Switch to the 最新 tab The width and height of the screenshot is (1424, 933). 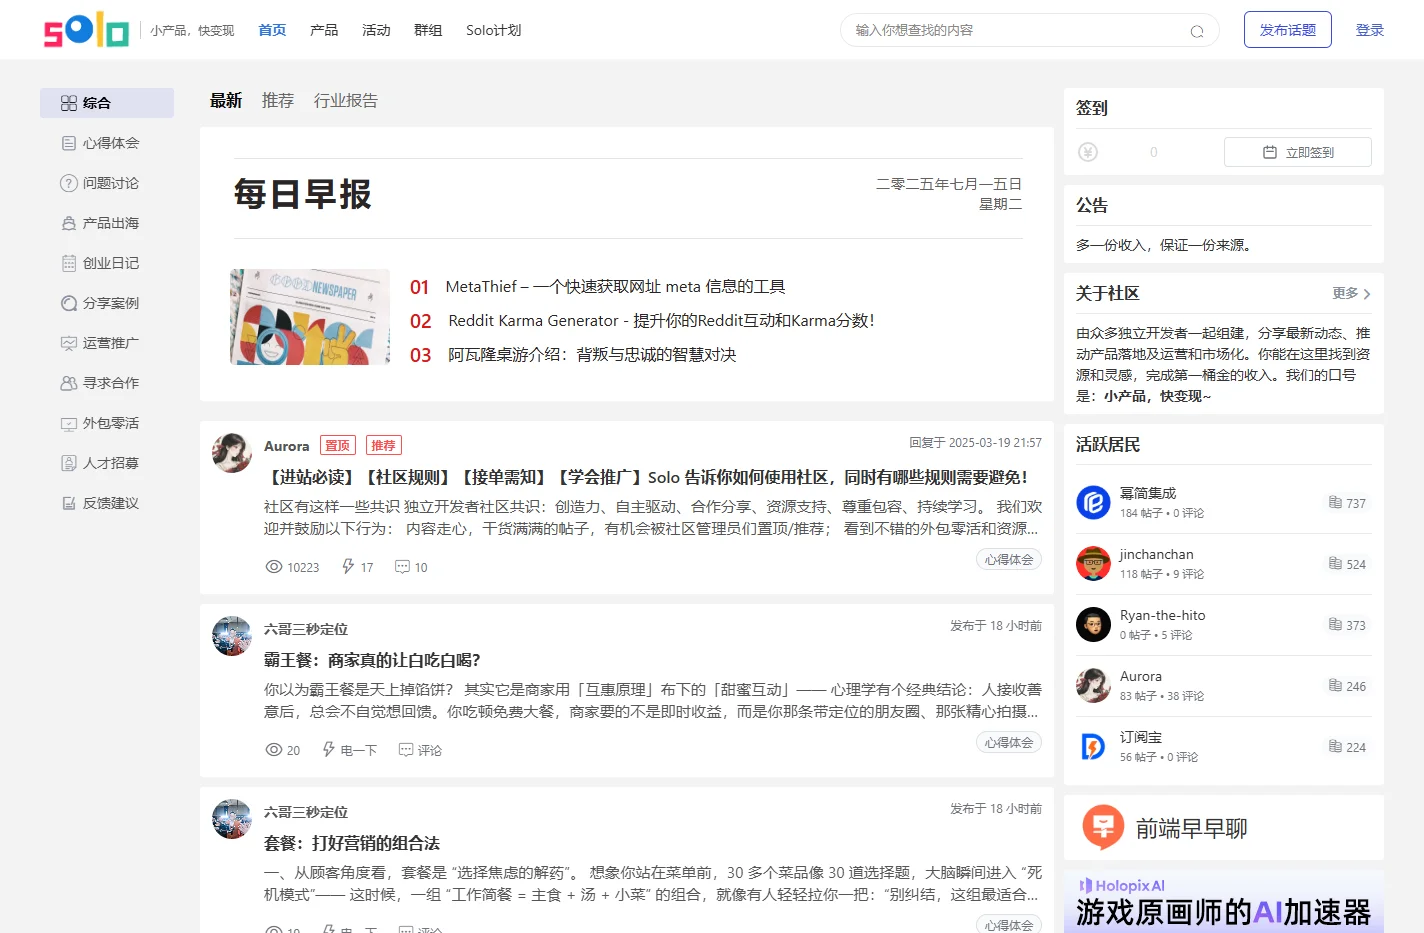[226, 100]
